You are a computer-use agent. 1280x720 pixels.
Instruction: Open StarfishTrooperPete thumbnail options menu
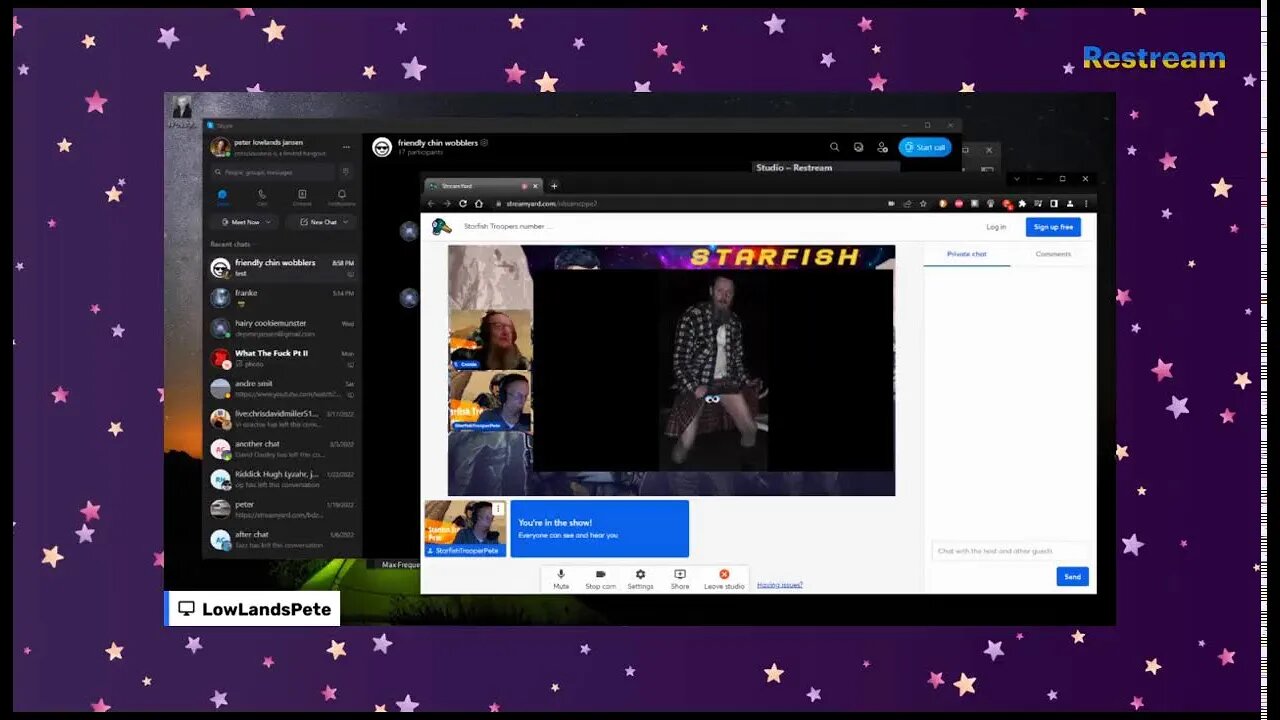point(498,509)
